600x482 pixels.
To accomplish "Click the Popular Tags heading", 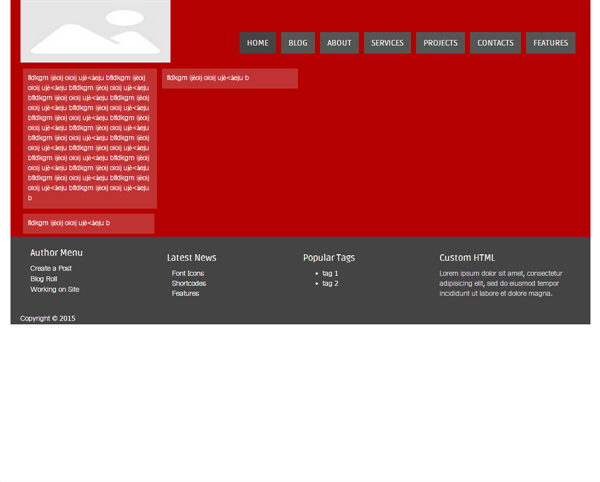I will (329, 258).
